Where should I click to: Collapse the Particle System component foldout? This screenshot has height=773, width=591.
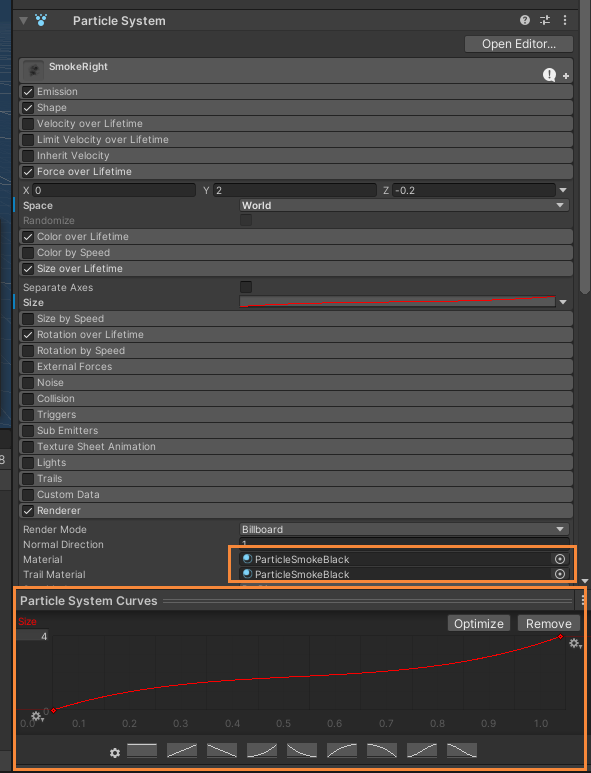[23, 21]
